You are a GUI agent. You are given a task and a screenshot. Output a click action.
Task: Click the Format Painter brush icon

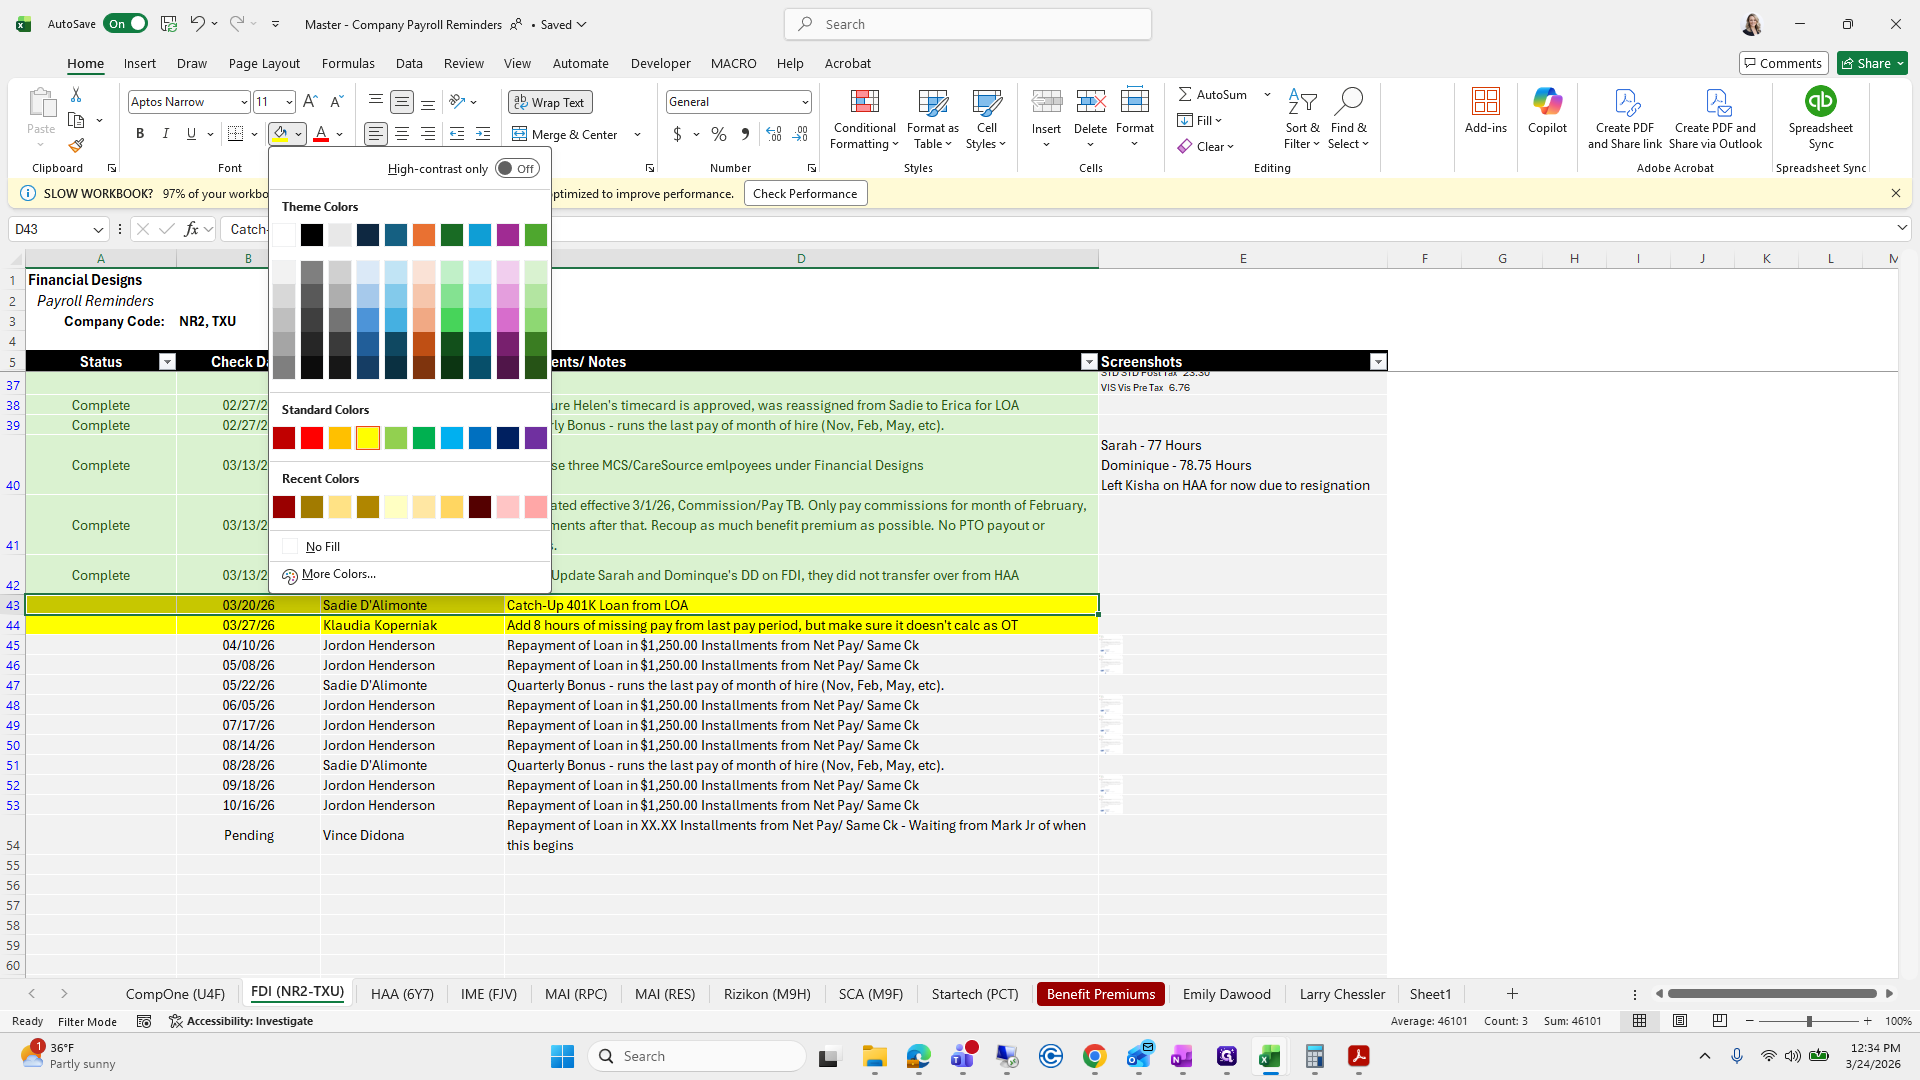click(x=76, y=146)
